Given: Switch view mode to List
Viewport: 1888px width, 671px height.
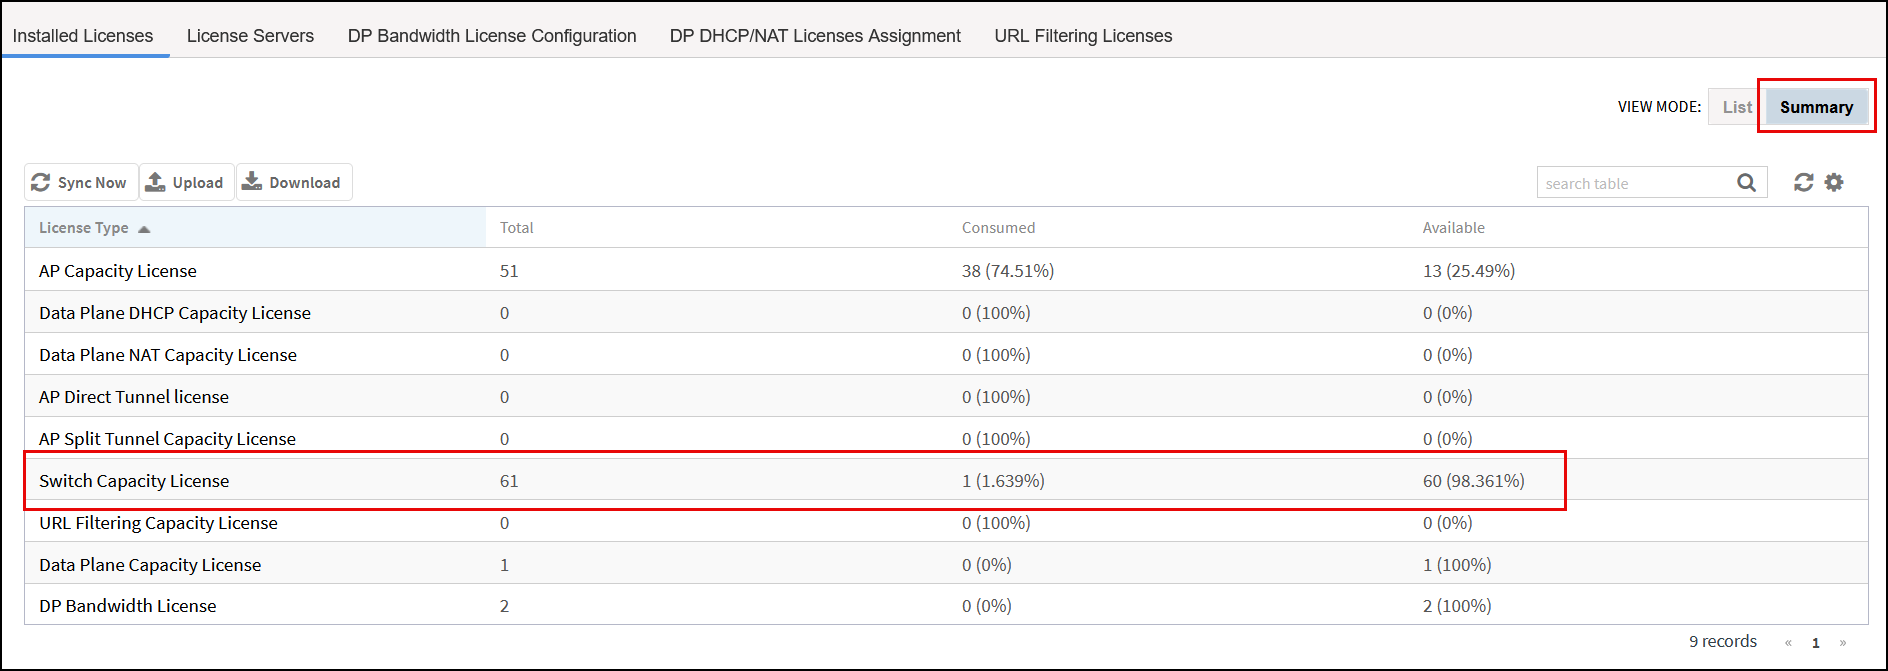Looking at the screenshot, I should pos(1737,107).
